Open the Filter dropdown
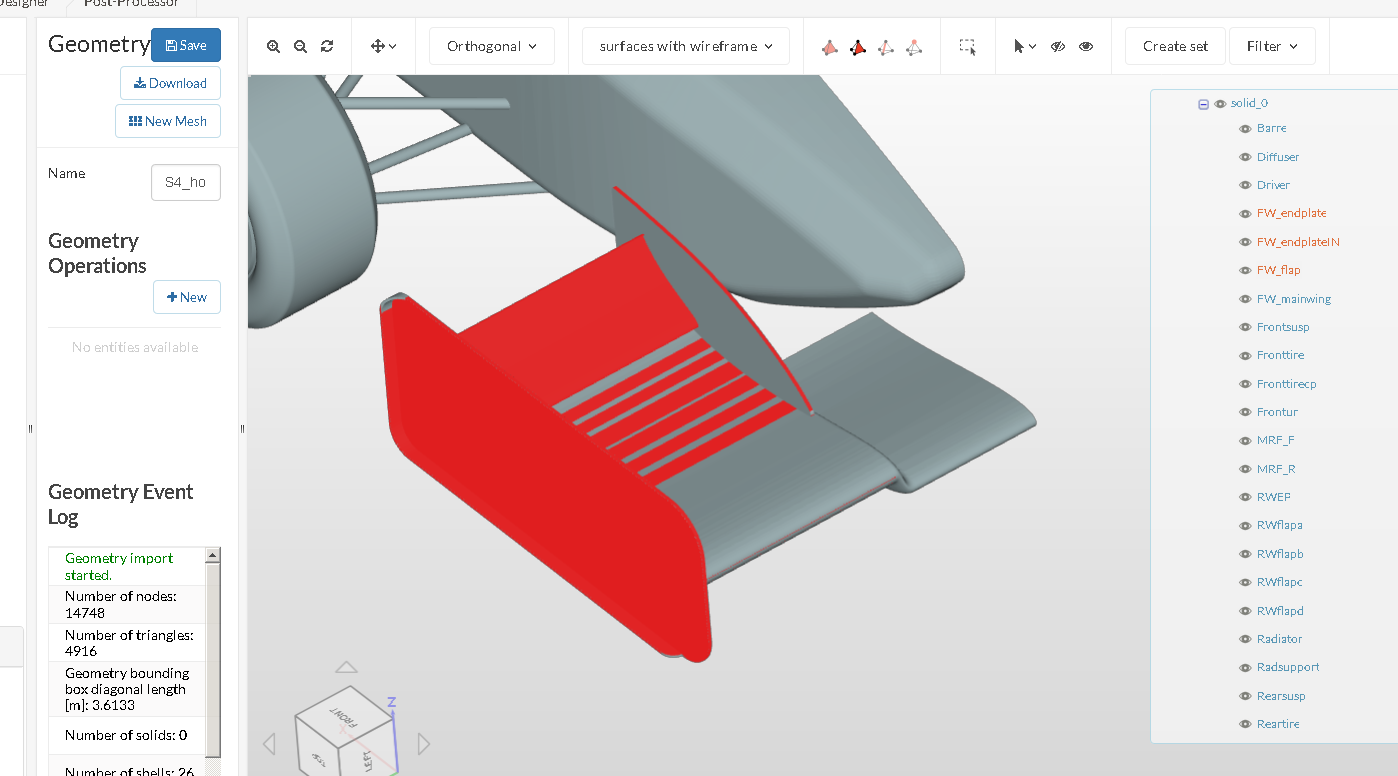 (1272, 46)
